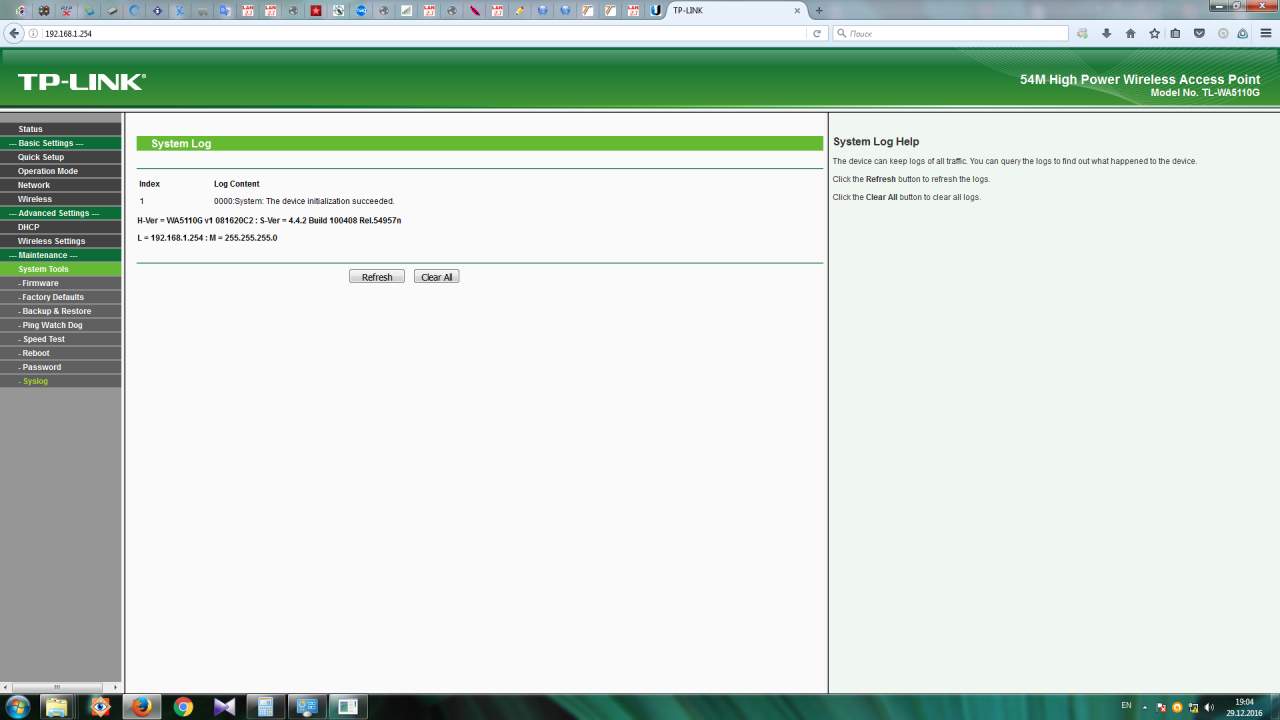
Task: Click the site information icon in the address bar
Action: 34,33
